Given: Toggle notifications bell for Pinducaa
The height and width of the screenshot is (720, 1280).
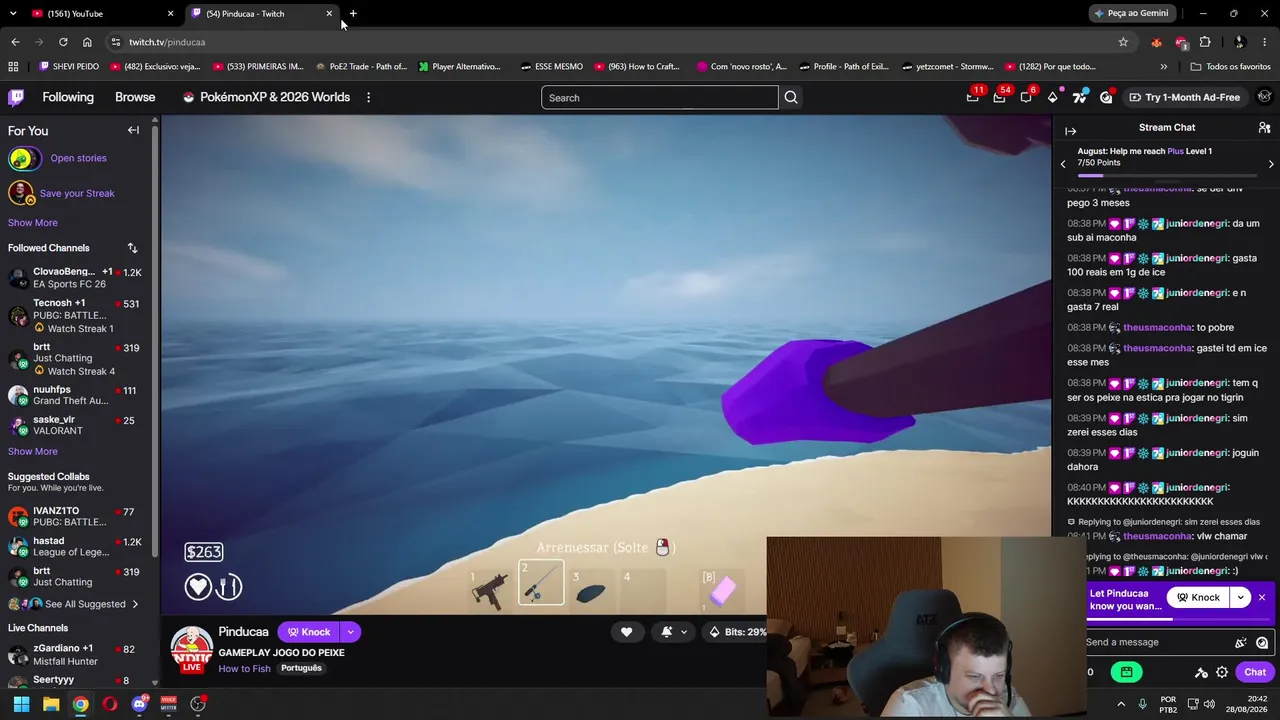Looking at the screenshot, I should [667, 632].
